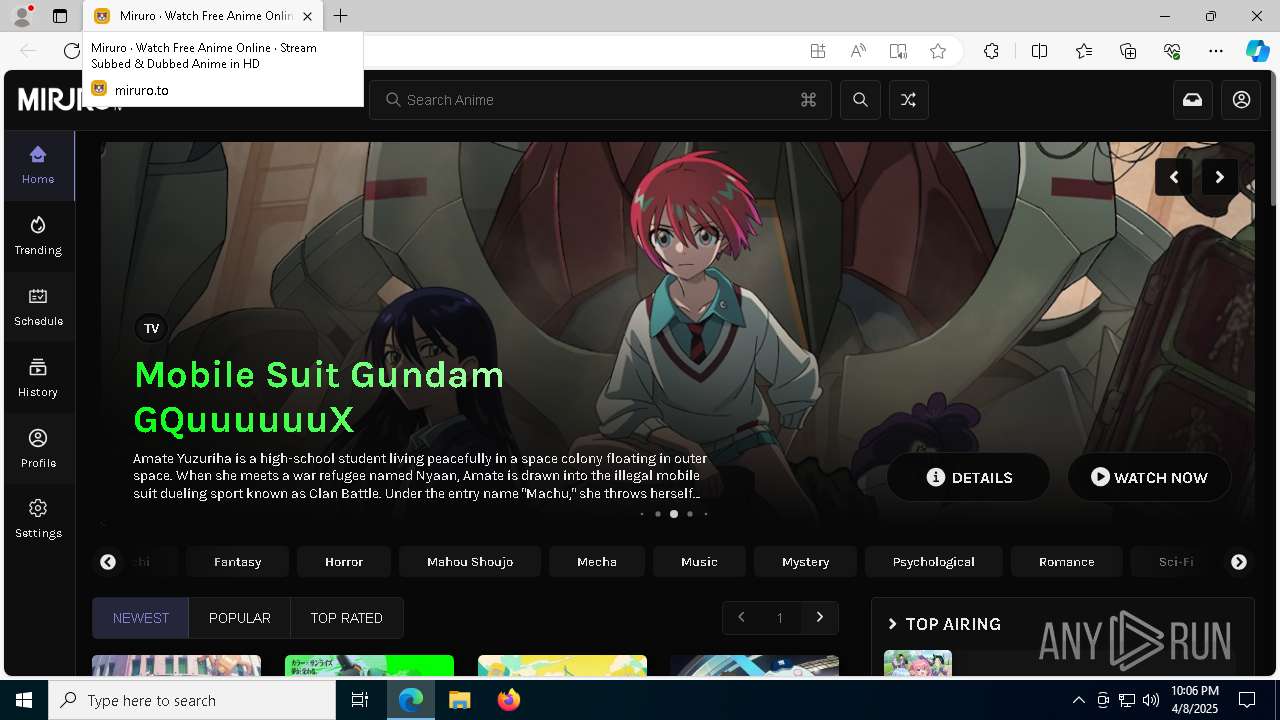1280x720 pixels.
Task: Open the Profile sidebar section
Action: pos(38,449)
